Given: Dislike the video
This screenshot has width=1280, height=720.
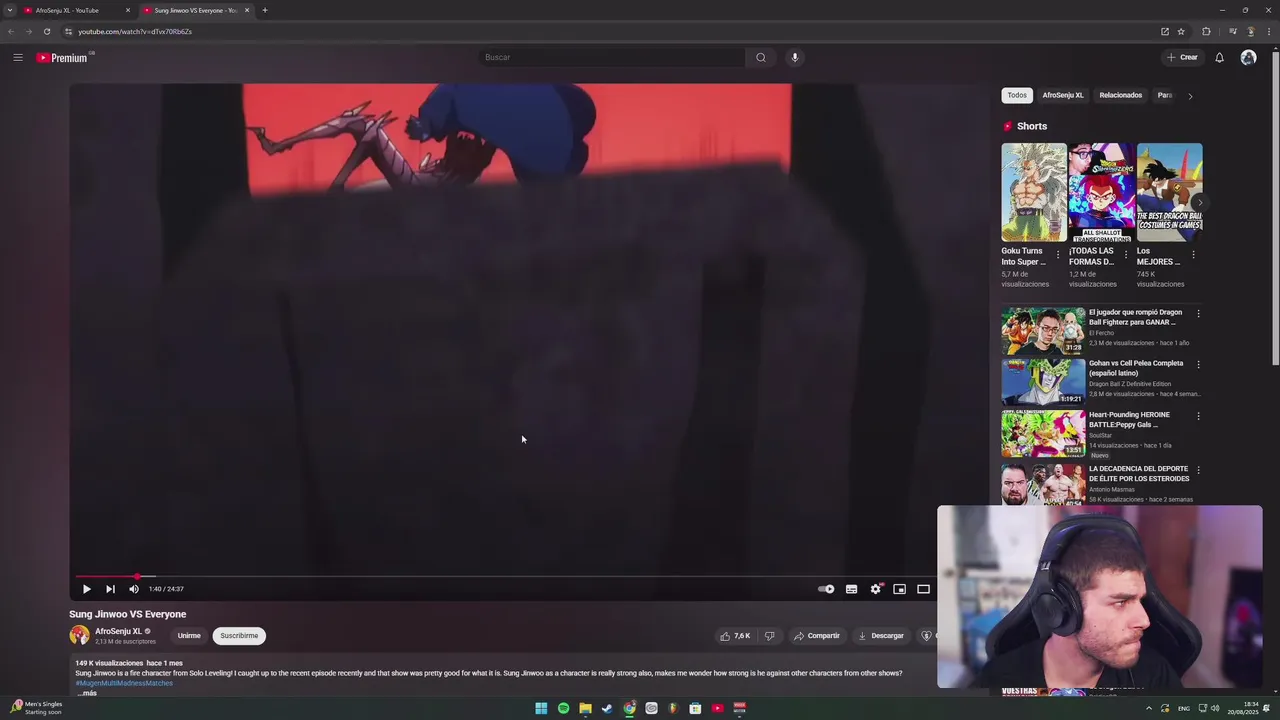Looking at the screenshot, I should click(x=769, y=635).
